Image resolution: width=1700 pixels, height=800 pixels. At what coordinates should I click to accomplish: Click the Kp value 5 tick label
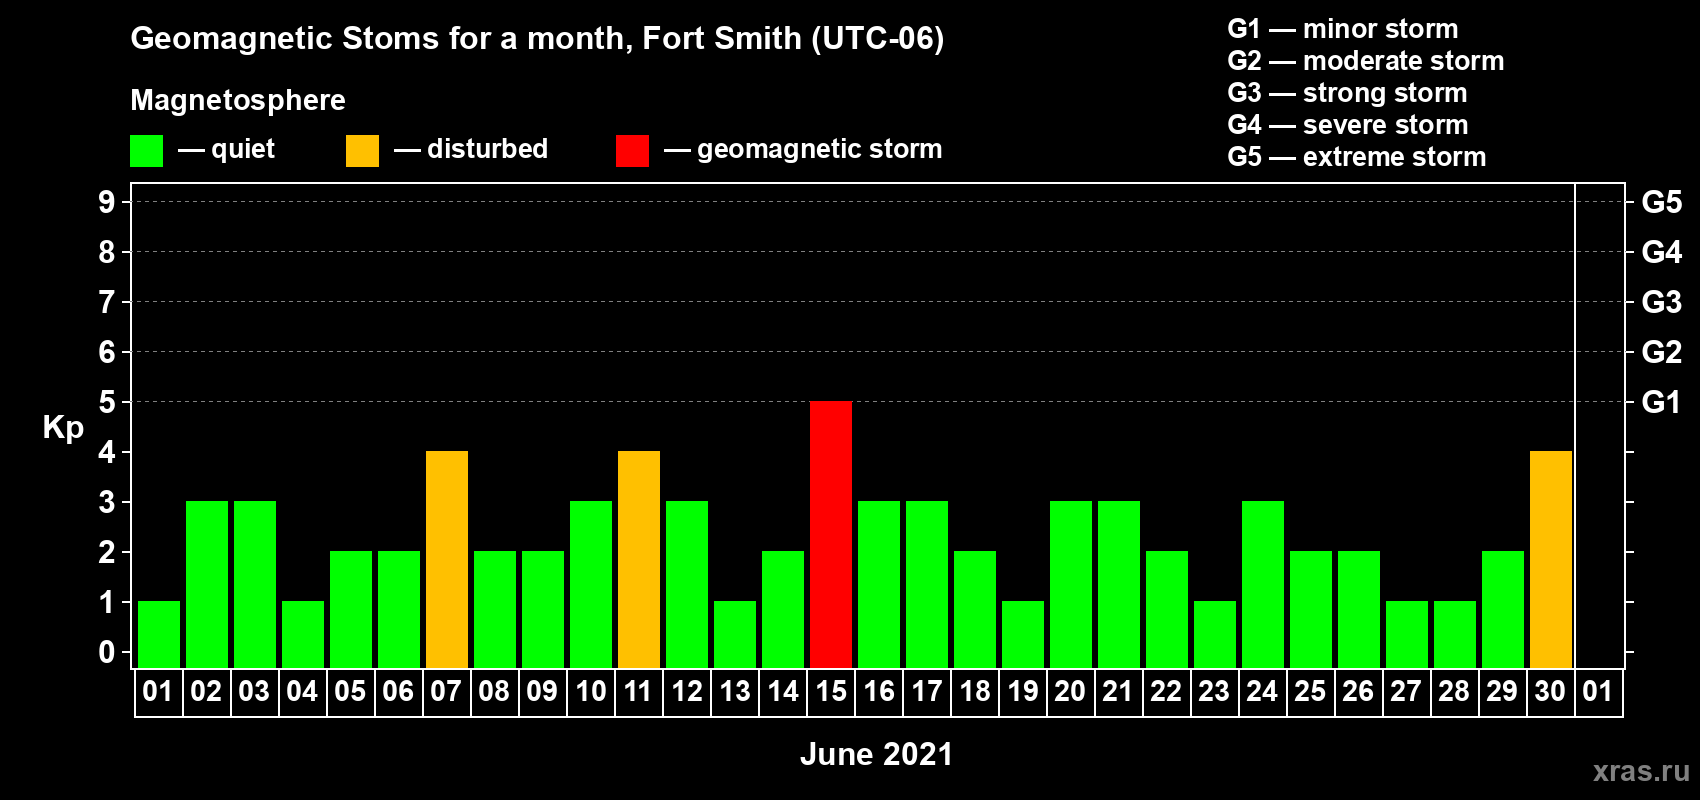pyautogui.click(x=107, y=402)
